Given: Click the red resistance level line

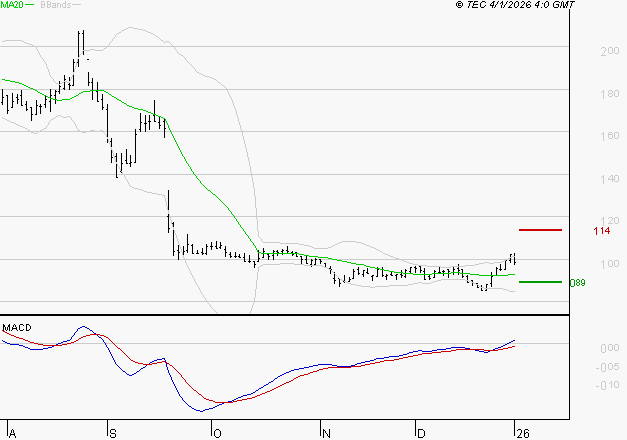Looking at the screenshot, I should tap(540, 230).
